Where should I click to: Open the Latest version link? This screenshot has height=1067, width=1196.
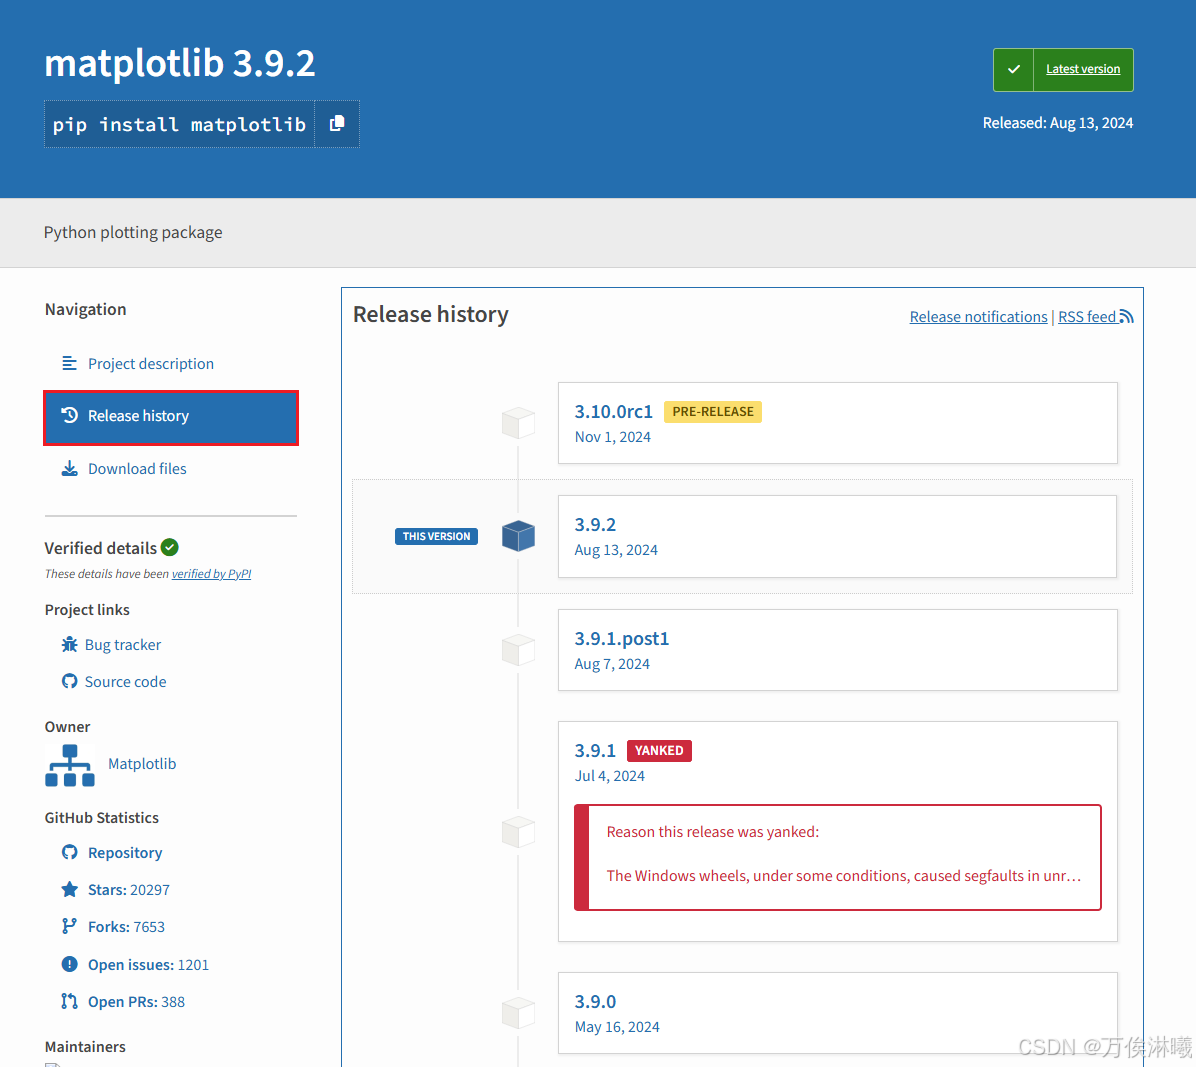pos(1082,69)
